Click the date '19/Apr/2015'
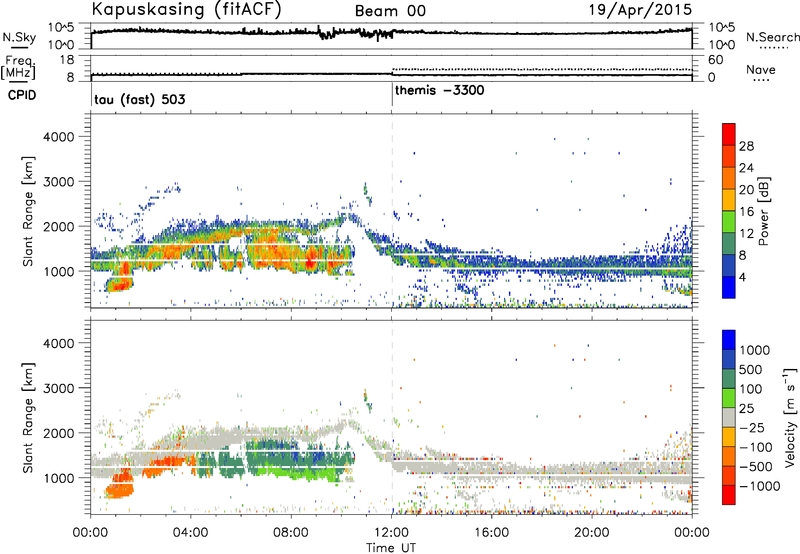Image resolution: width=800 pixels, height=554 pixels. pos(640,10)
